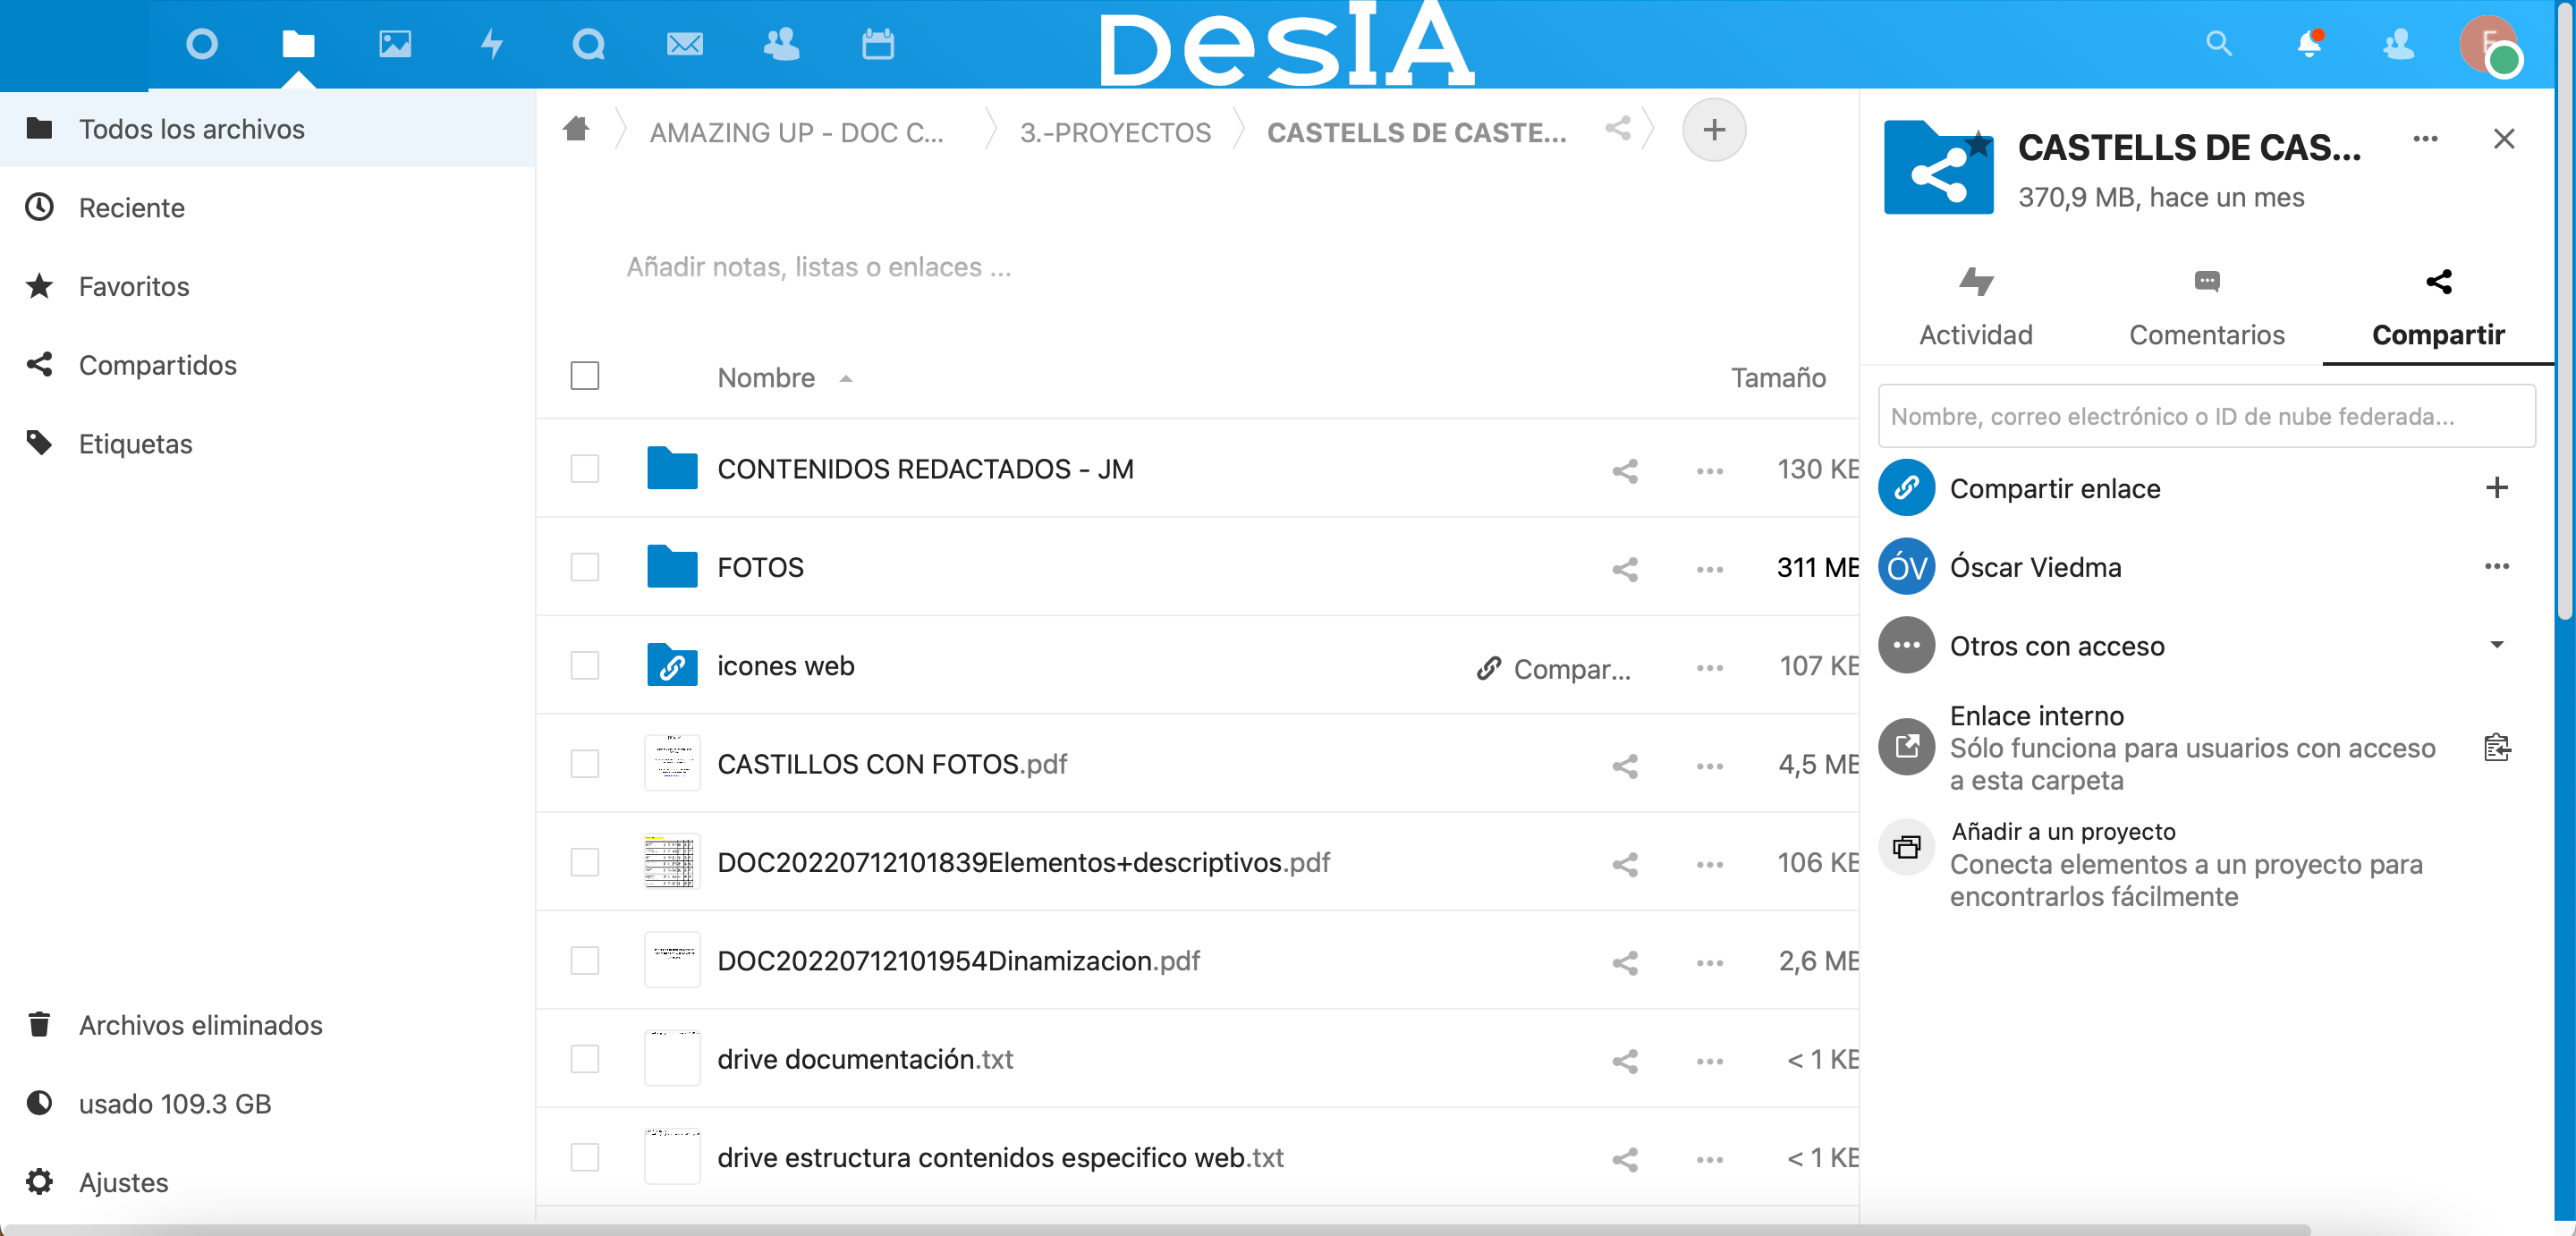Open the Calendar app icon
The width and height of the screenshot is (2576, 1236).
(x=878, y=44)
